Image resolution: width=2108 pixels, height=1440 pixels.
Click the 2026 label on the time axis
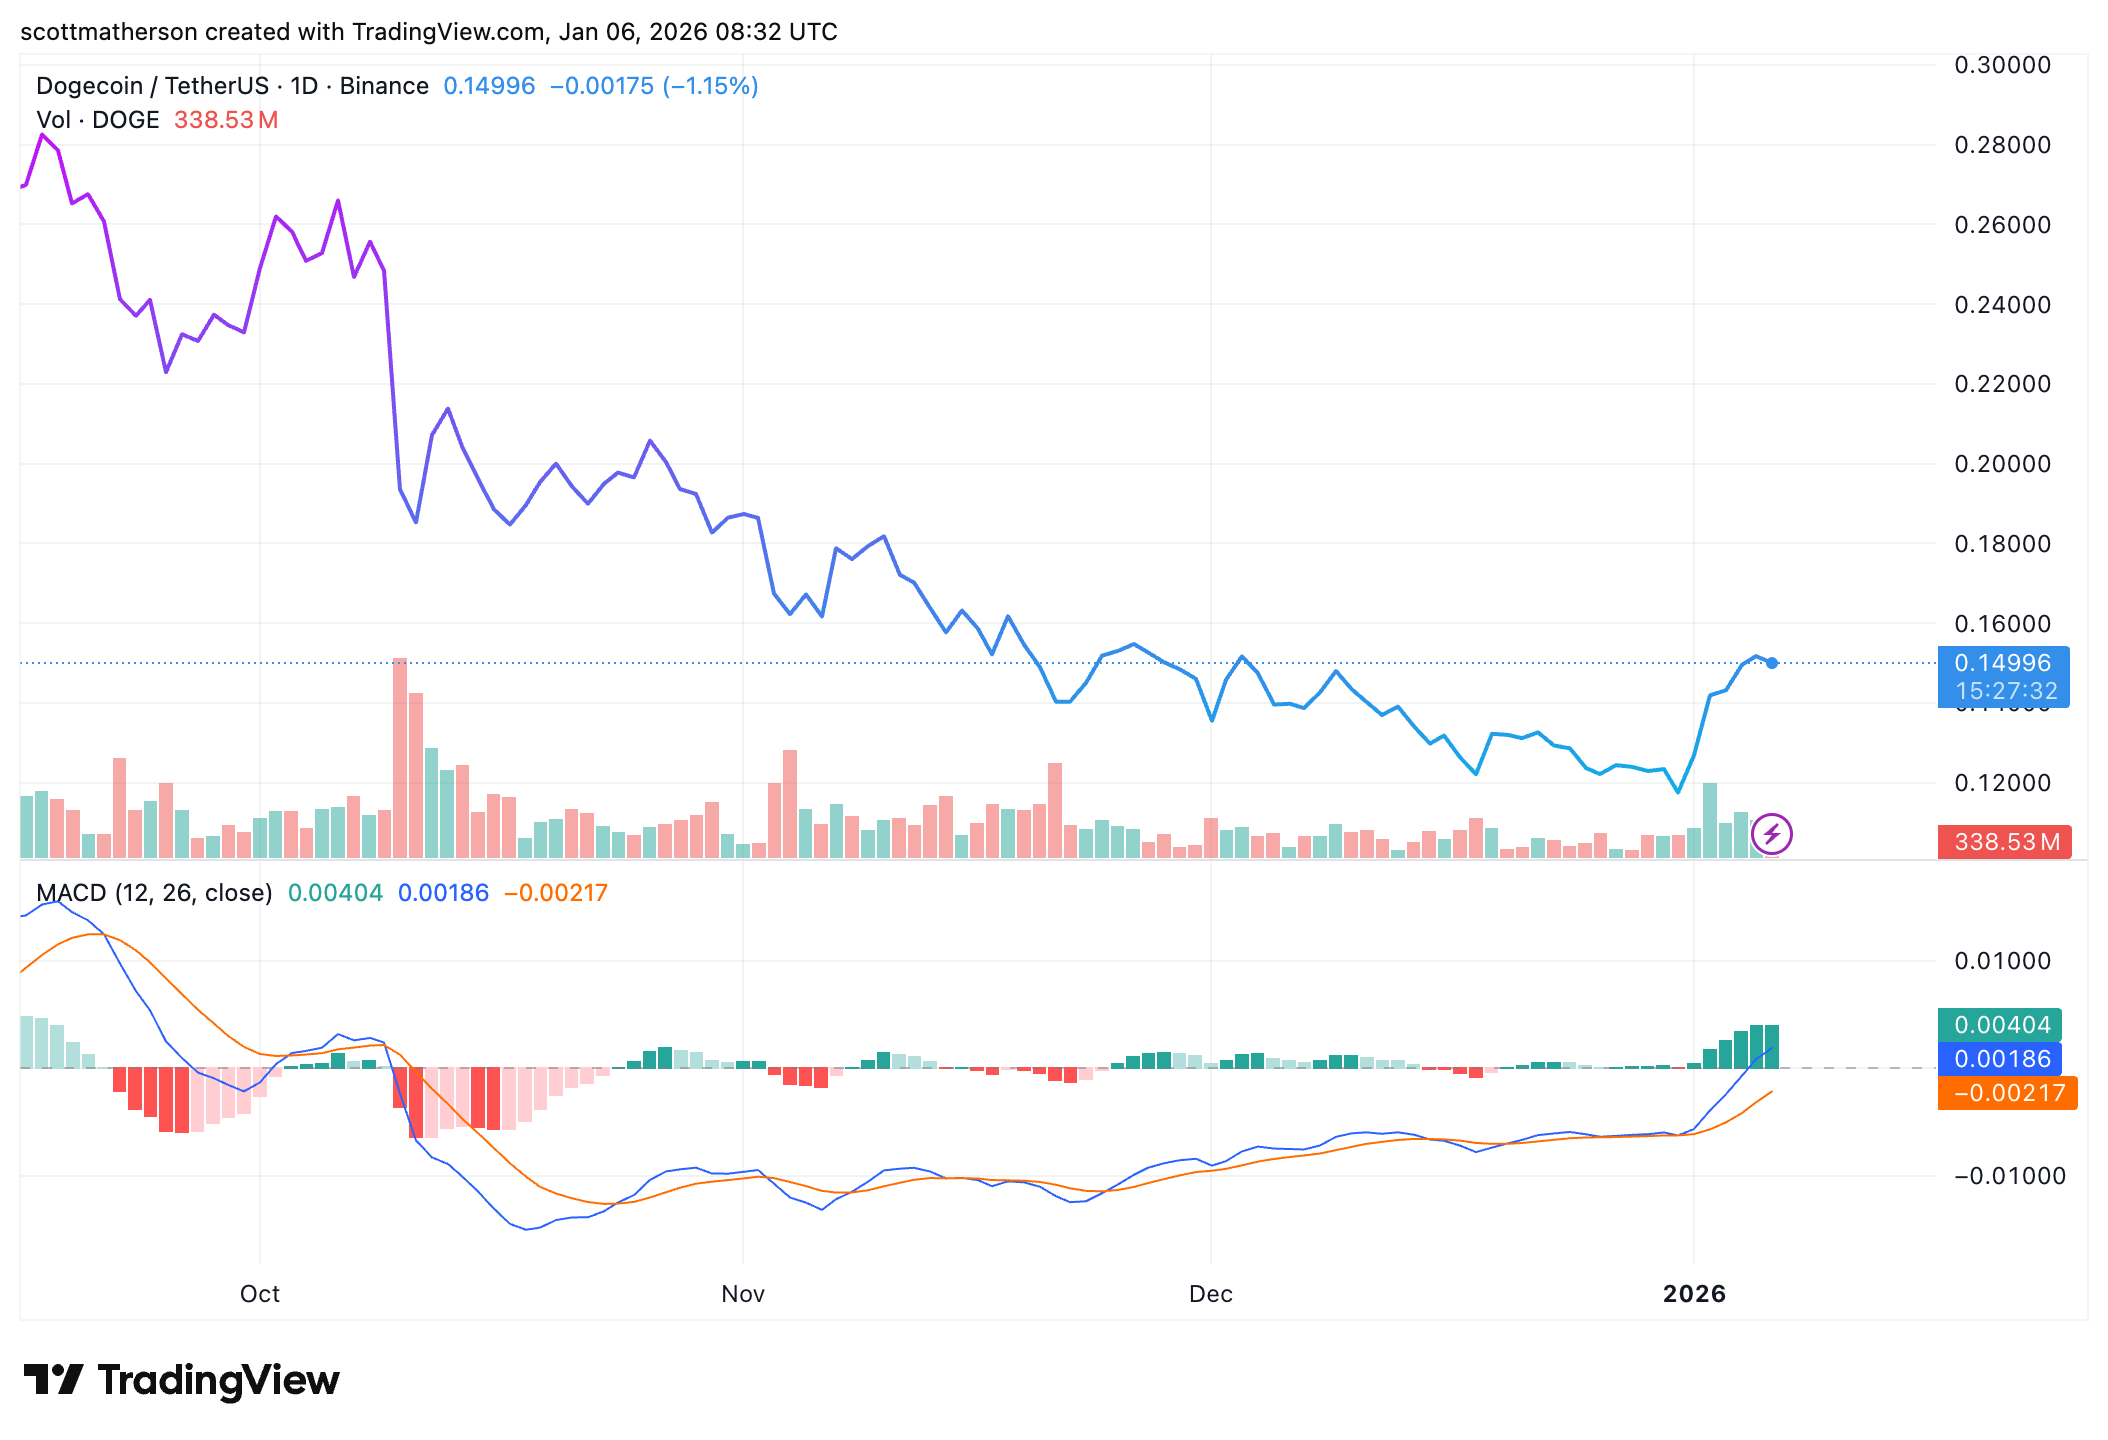tap(1695, 1293)
